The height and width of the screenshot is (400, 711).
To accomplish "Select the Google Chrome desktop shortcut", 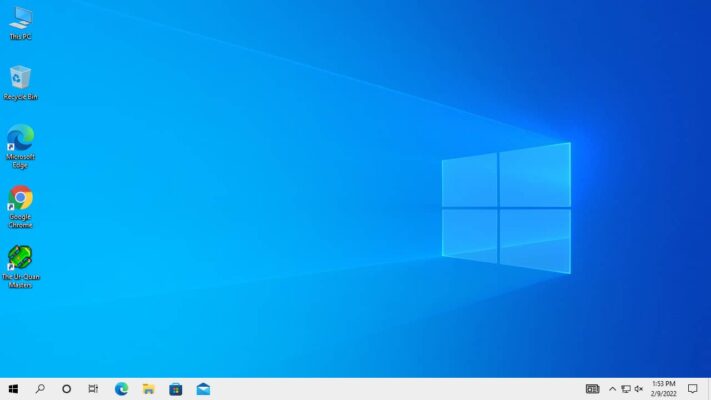I will tap(20, 198).
